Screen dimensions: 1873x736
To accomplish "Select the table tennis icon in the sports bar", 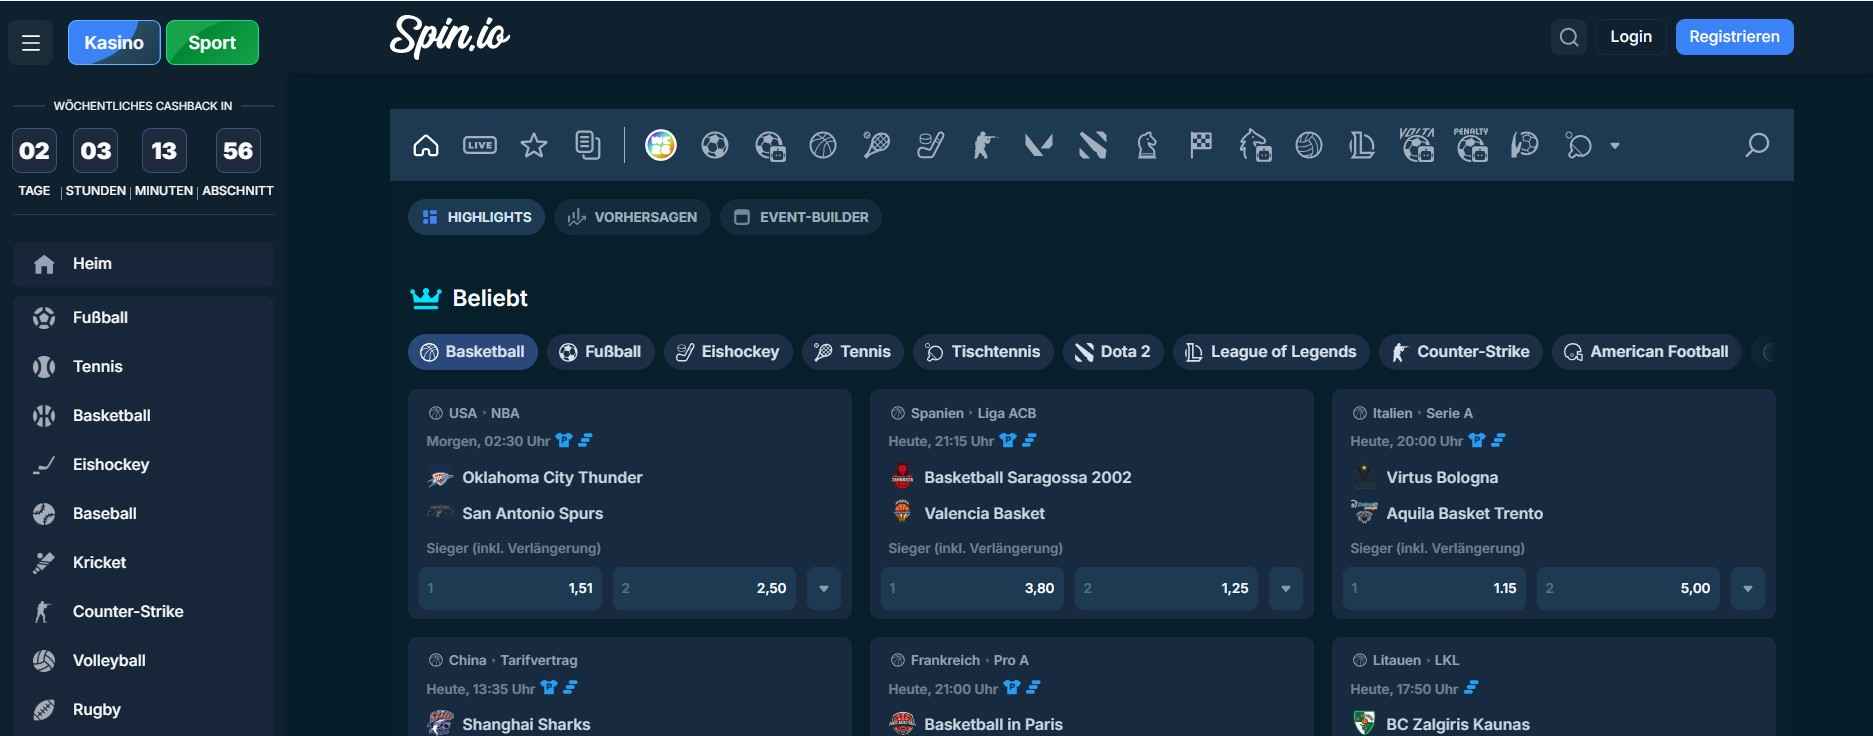I will (1579, 146).
